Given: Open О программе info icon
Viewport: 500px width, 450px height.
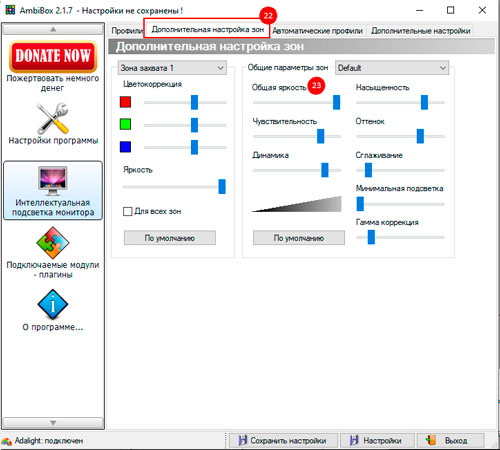Looking at the screenshot, I should (53, 305).
